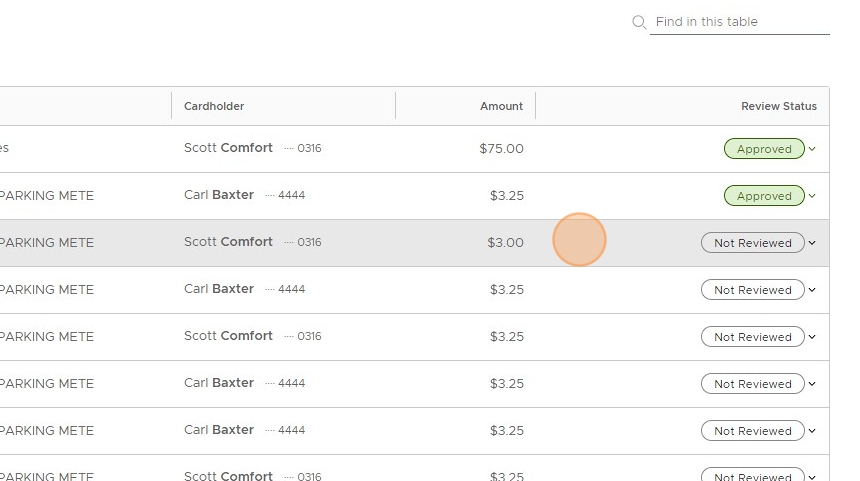Expand the status chevron in the sixth row
The image size is (860, 481).
tap(812, 384)
